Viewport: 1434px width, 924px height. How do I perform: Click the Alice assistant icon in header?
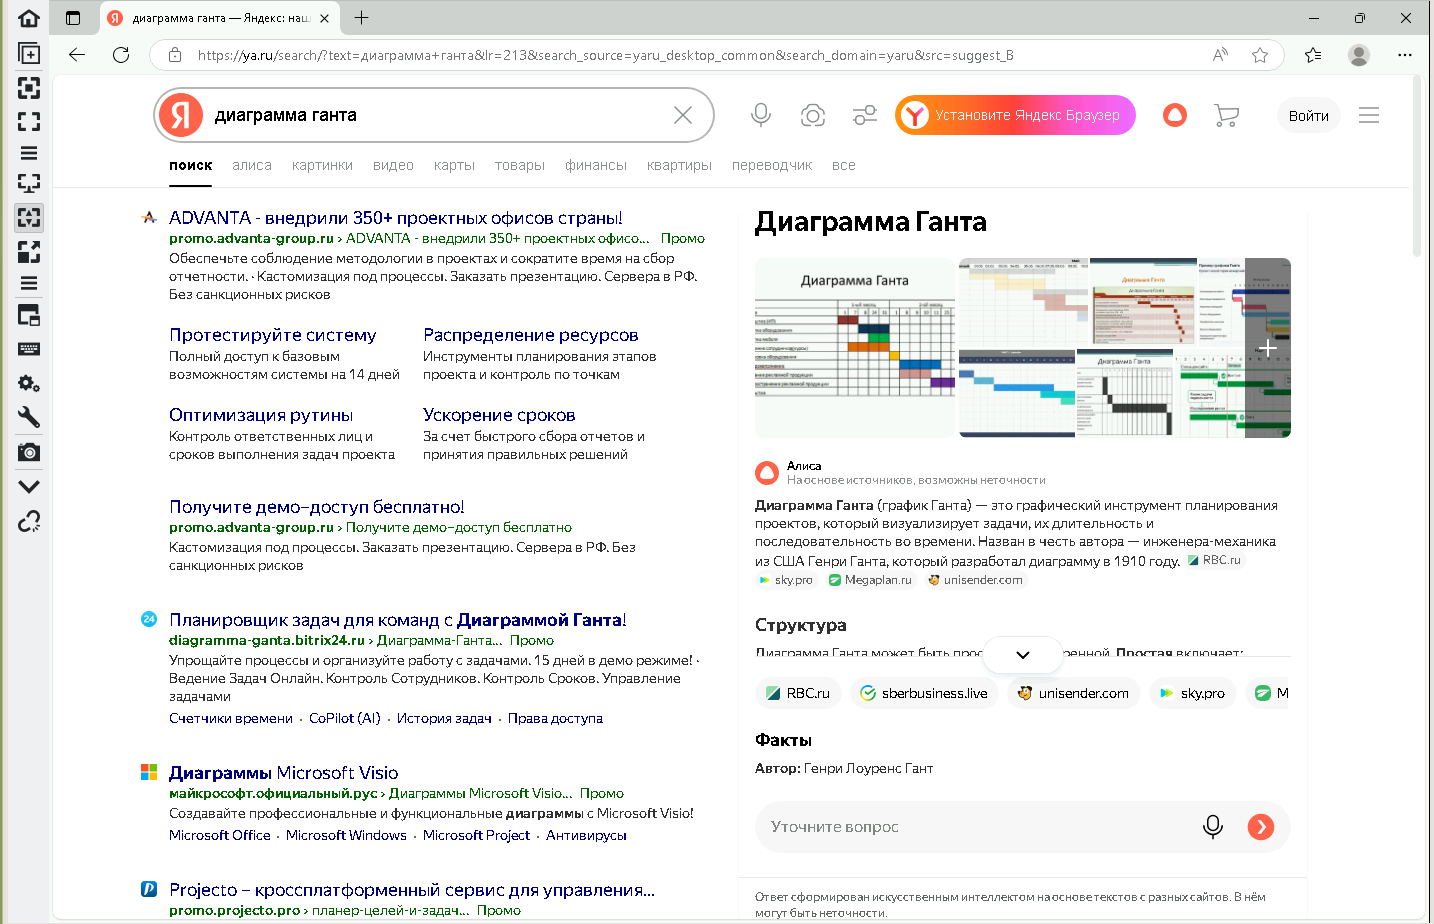1175,115
